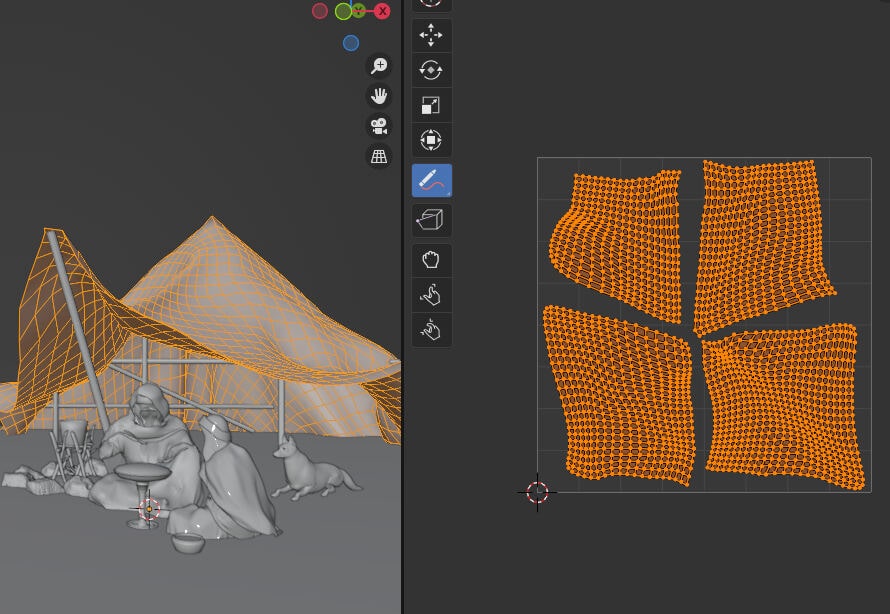Select the Grab hand tool

point(431,259)
